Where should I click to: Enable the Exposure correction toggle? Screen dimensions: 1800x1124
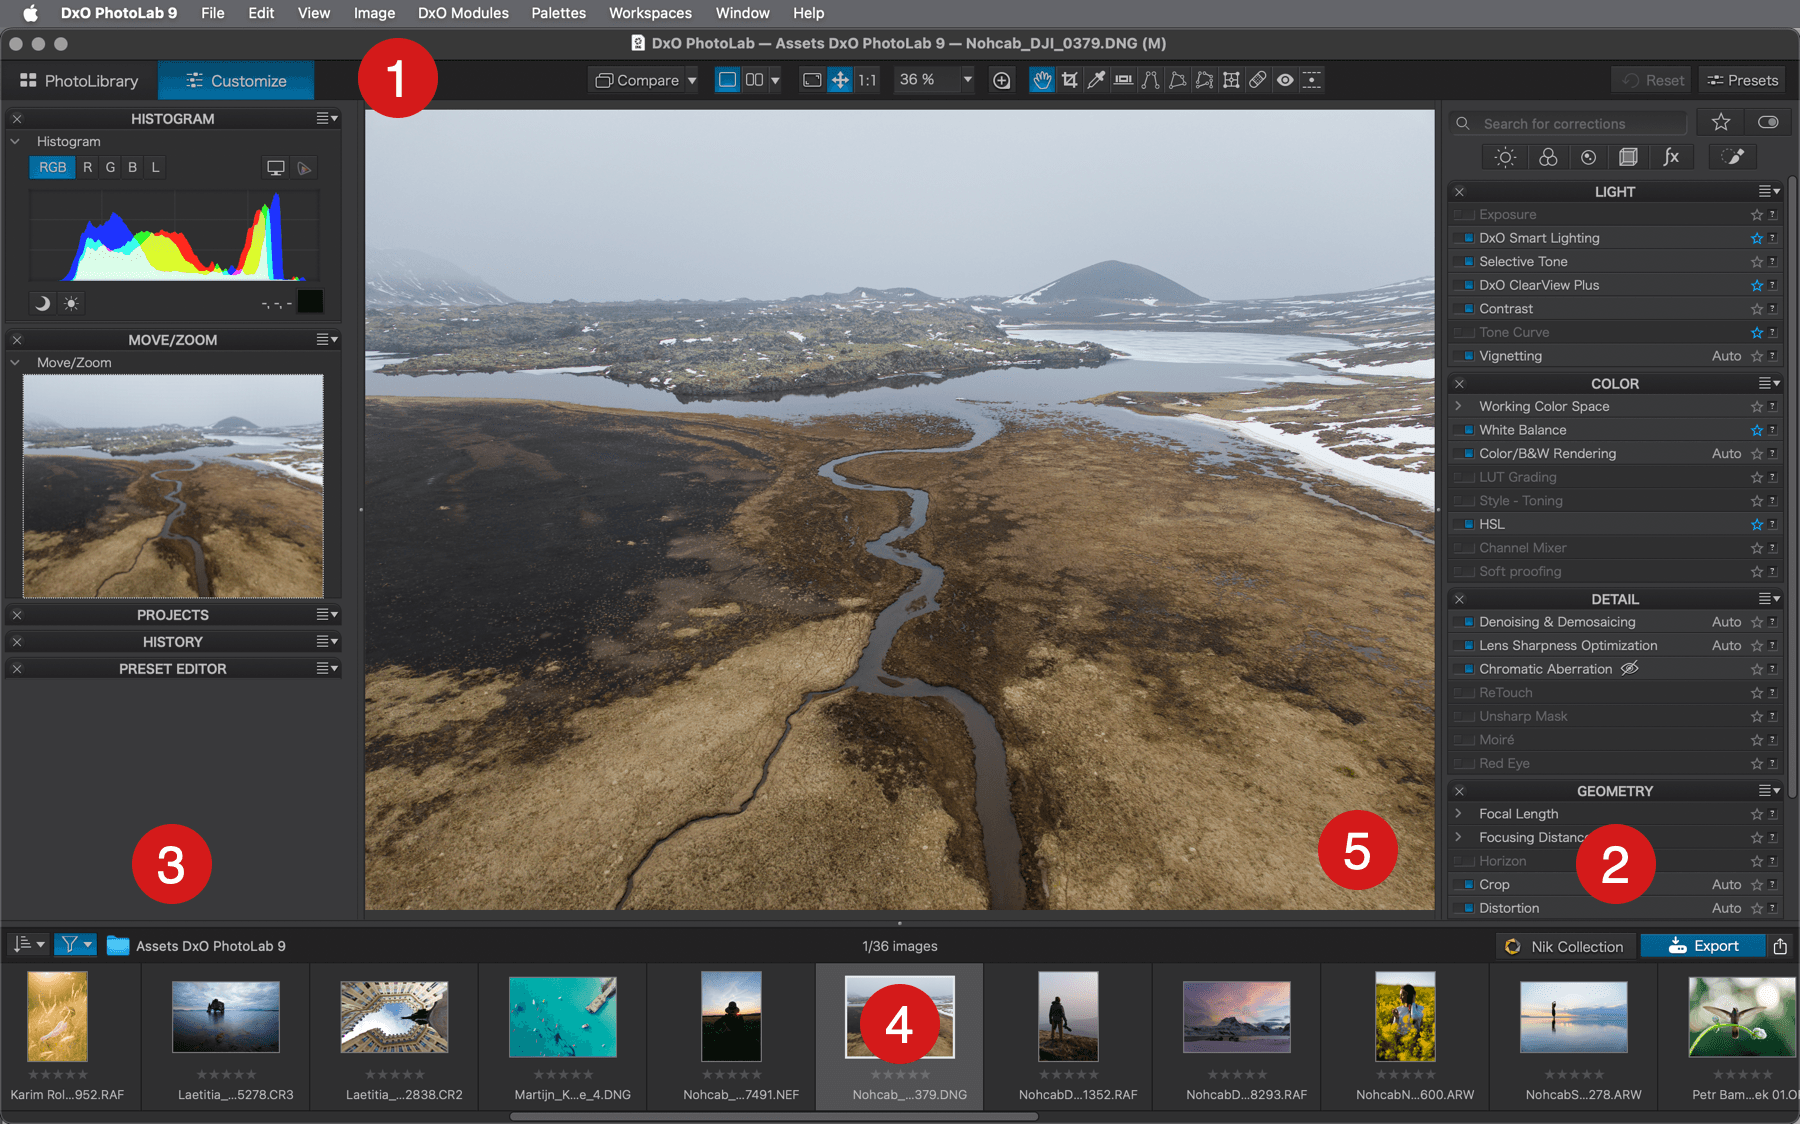1465,215
